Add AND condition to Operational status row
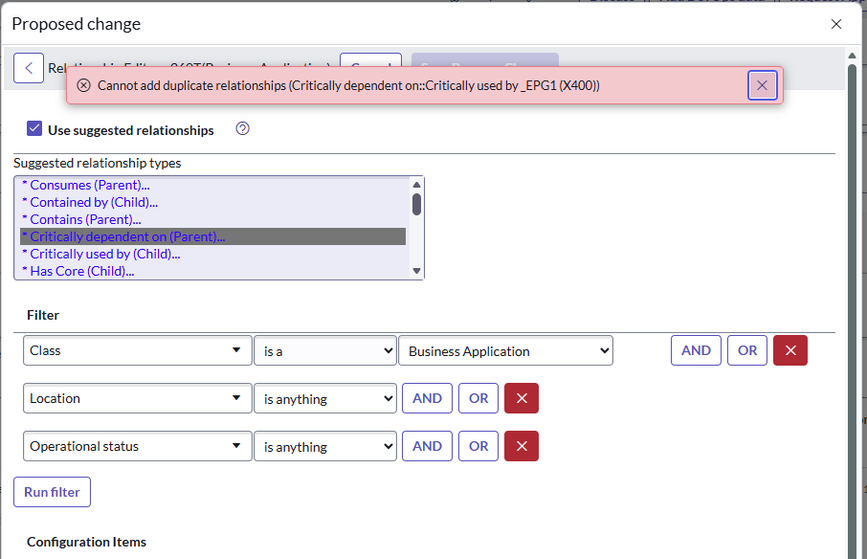 coord(427,446)
